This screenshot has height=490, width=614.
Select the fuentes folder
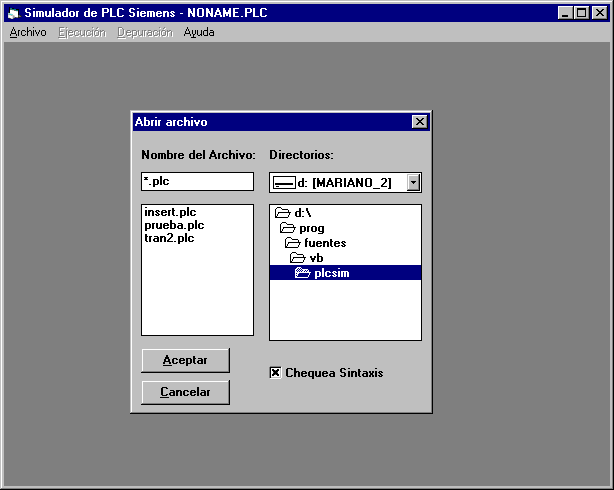coord(345,243)
